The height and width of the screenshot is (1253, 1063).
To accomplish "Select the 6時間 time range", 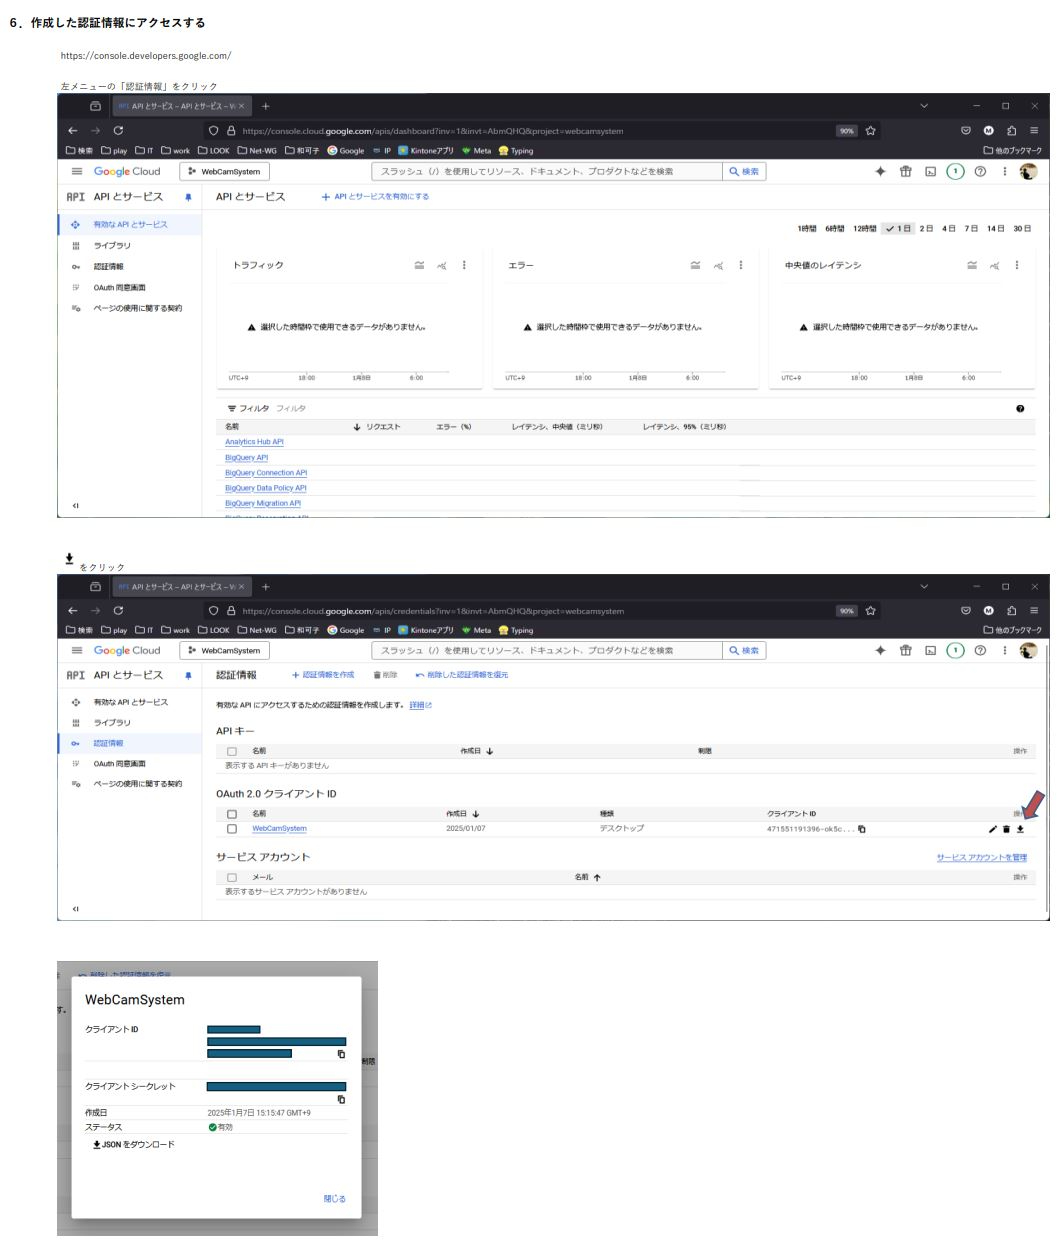I will pos(835,229).
